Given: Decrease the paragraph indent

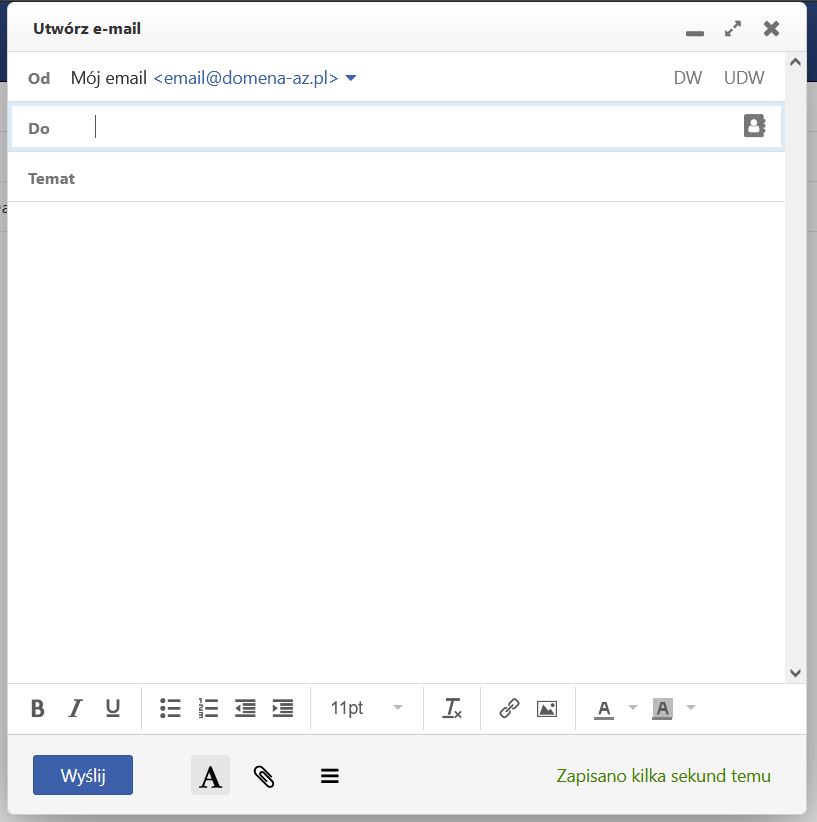Looking at the screenshot, I should tap(245, 708).
